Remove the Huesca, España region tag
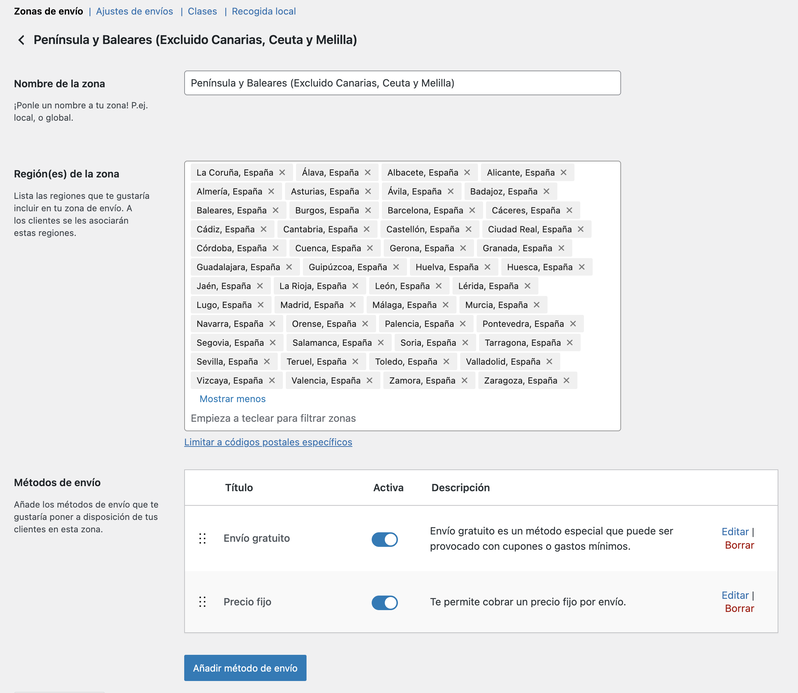 tap(582, 267)
